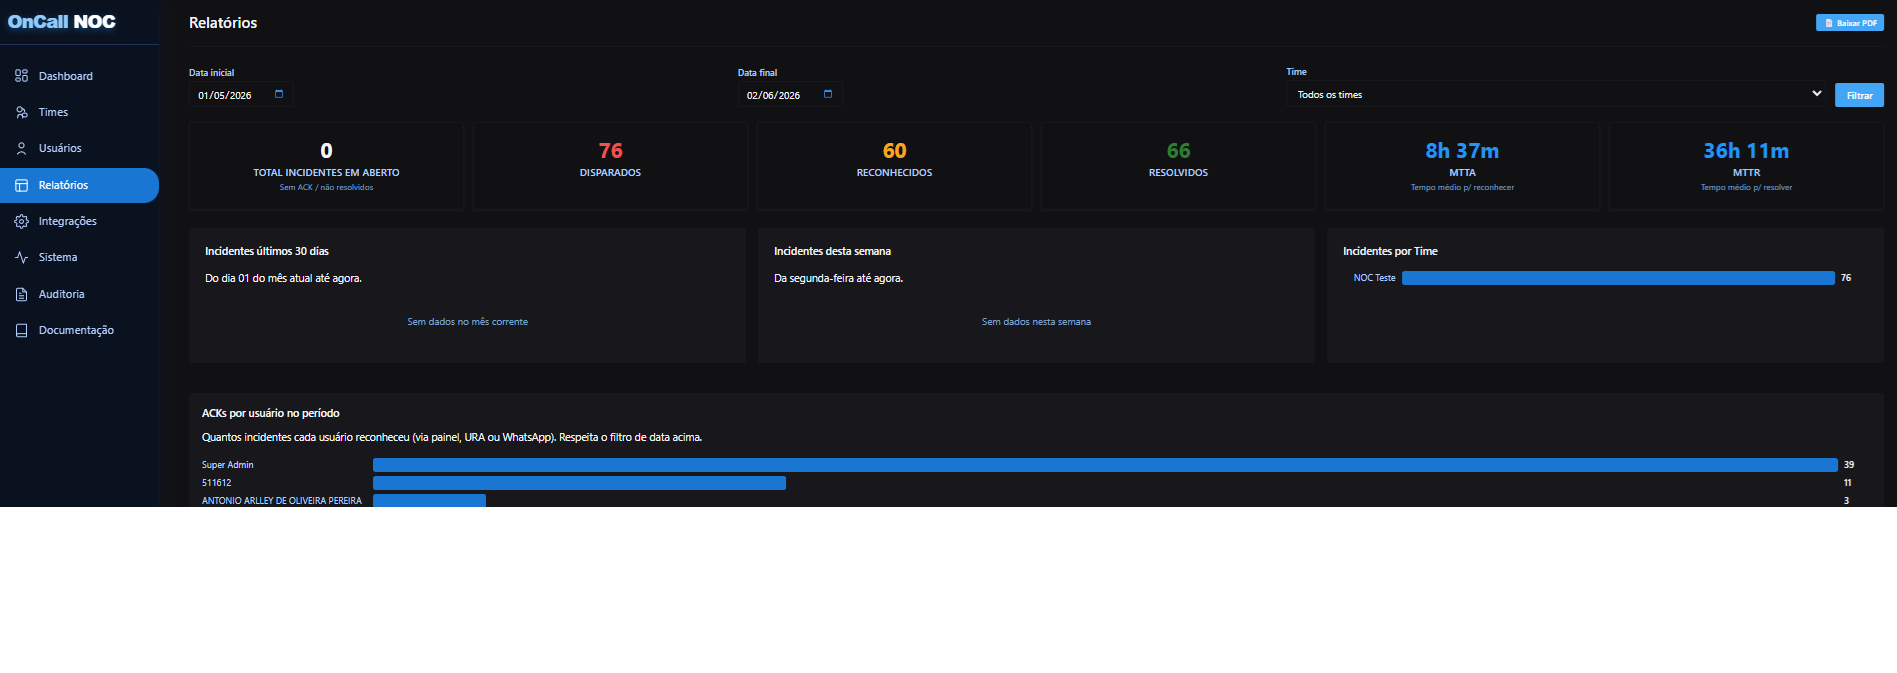The image size is (1897, 673).
Task: Open calendar picker for Data final
Action: pyautogui.click(x=828, y=94)
